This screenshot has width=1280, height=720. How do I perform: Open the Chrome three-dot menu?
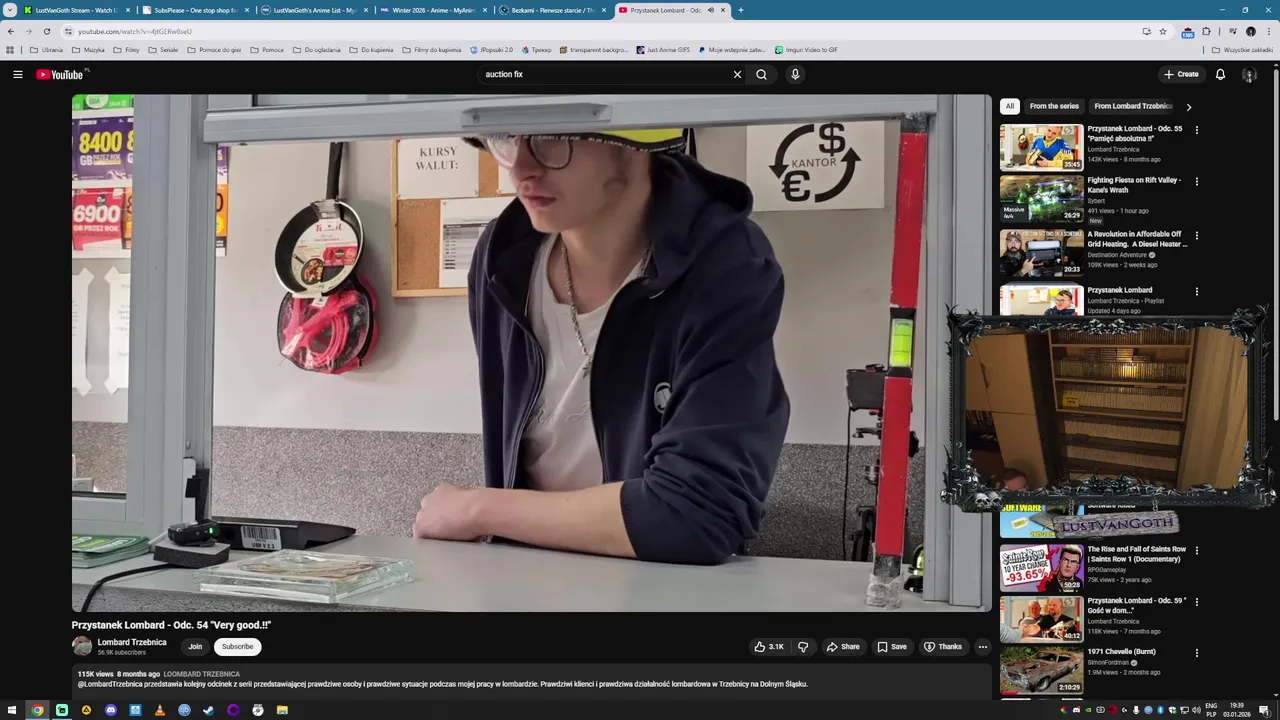point(1268,31)
